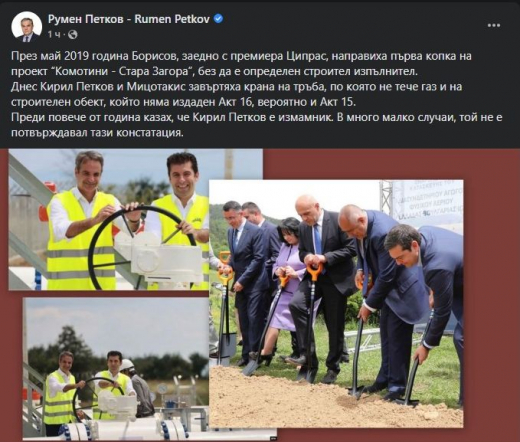Click the globe public audience icon
Viewport: 520px width, 442px height.
click(73, 34)
